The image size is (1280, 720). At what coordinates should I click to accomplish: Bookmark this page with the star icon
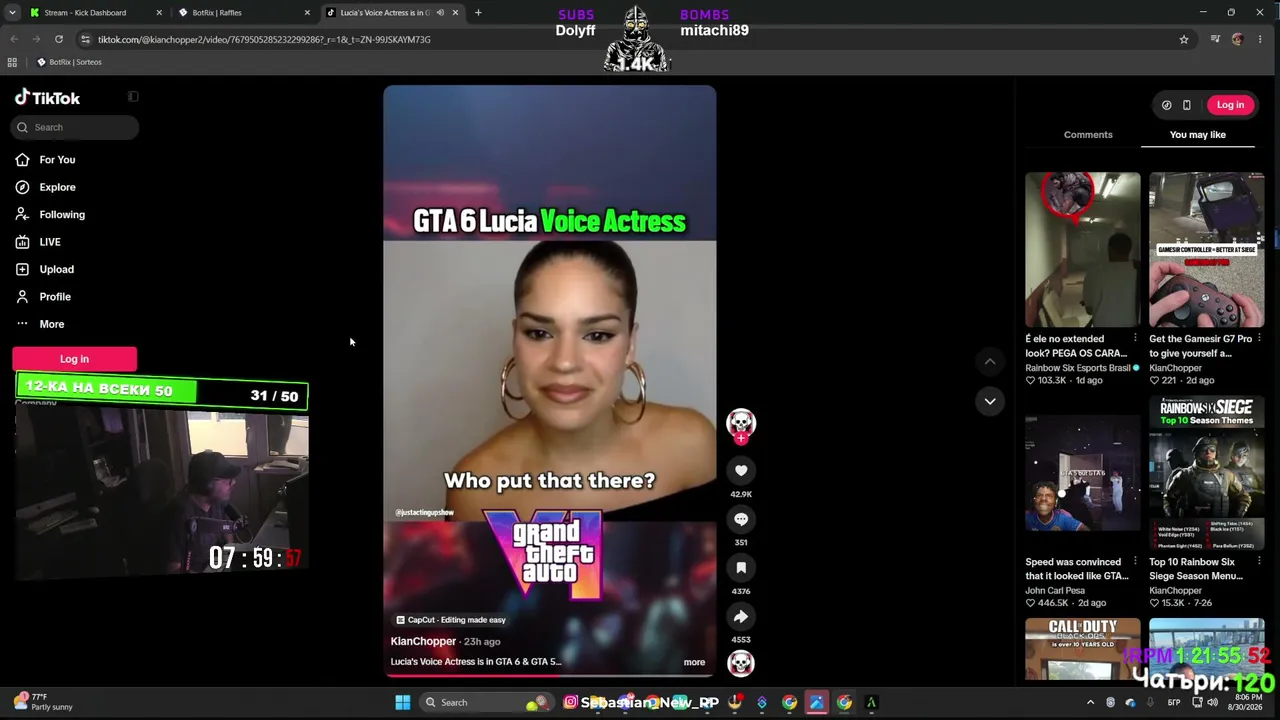tap(1184, 39)
